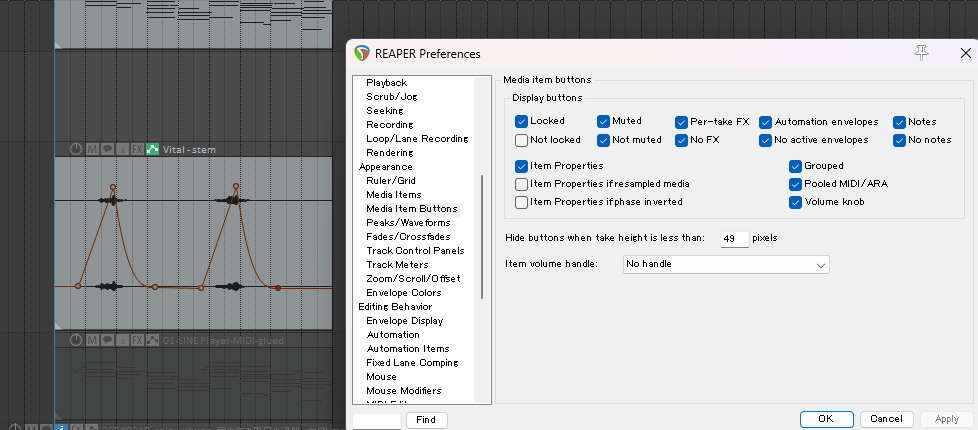Screen dimensions: 978x430
Task: Select Media Items in the preferences tree
Action: pos(394,195)
